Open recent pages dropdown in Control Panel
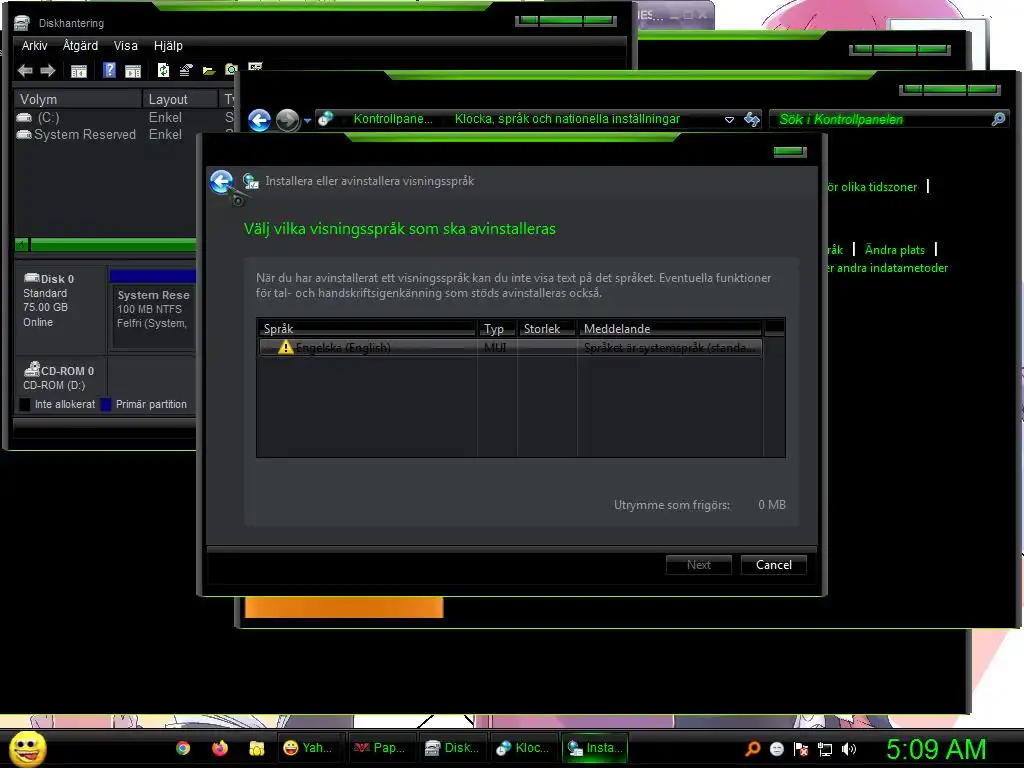 [x=307, y=120]
